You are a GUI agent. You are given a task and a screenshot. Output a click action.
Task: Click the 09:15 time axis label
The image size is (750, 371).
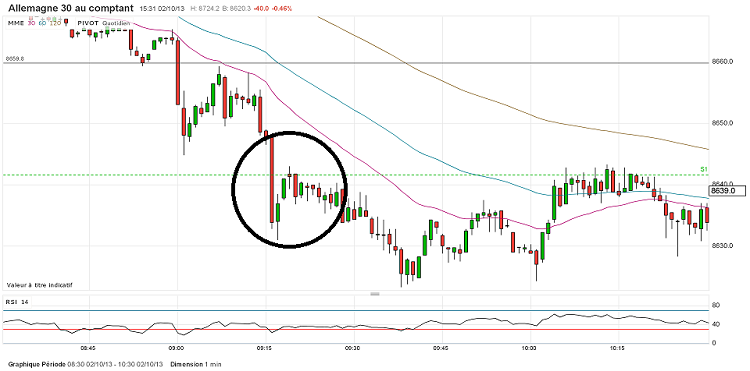click(x=265, y=348)
